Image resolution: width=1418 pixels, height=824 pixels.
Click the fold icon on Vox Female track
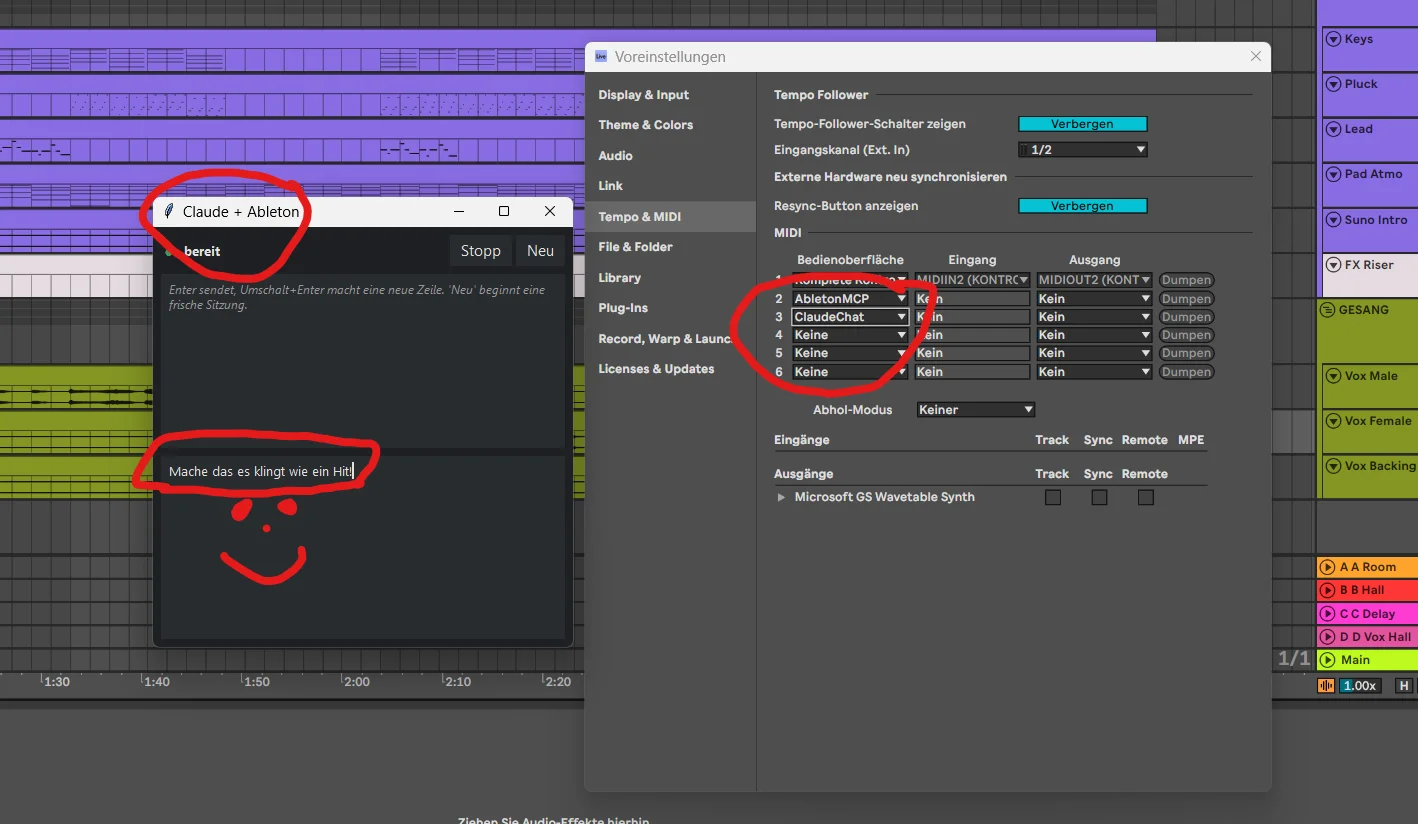pos(1333,421)
